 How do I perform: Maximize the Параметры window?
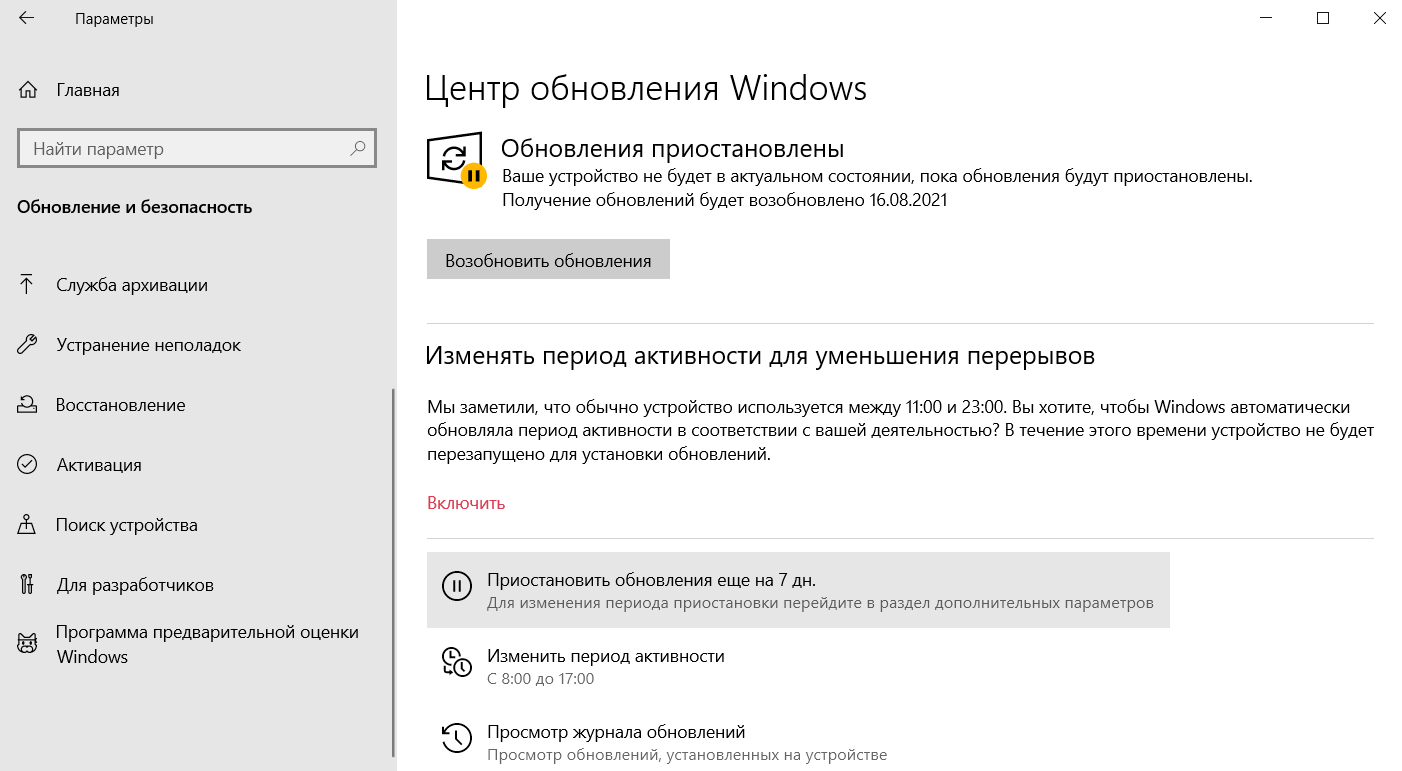point(1323,18)
